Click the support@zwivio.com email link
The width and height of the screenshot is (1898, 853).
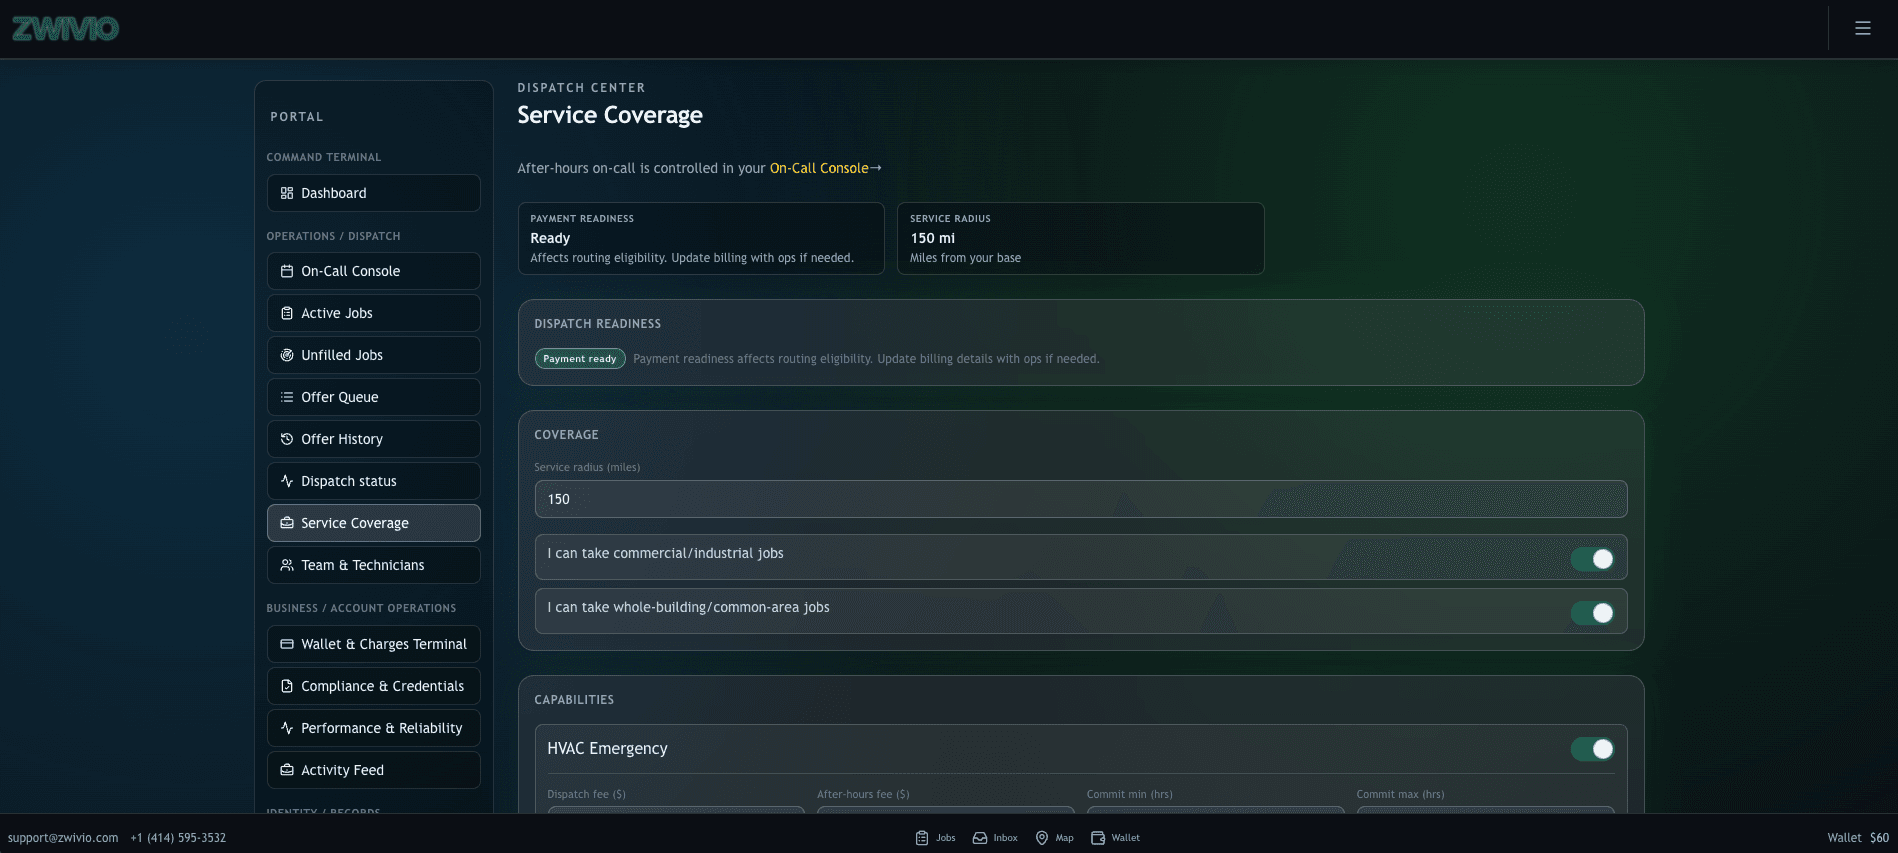tap(63, 838)
